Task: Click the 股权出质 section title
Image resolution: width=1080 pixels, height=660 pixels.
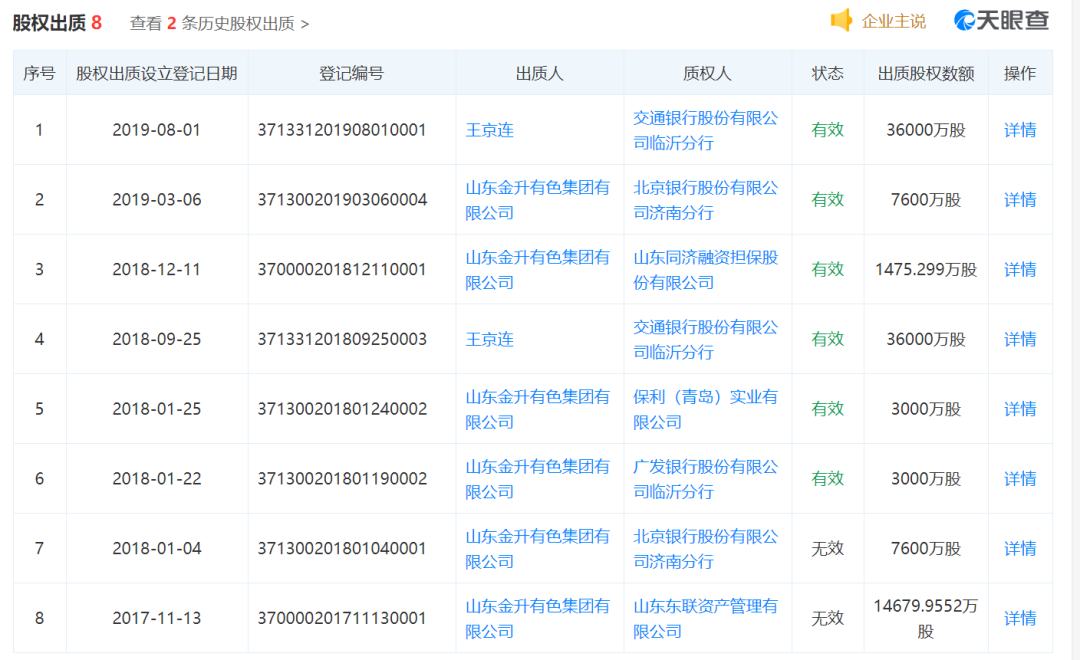Action: (x=49, y=23)
